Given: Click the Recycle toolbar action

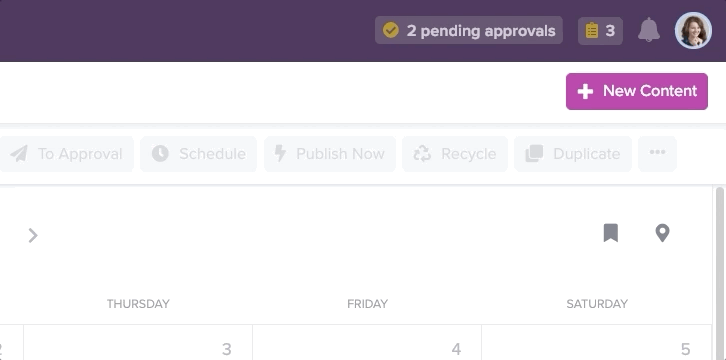Looking at the screenshot, I should coord(455,154).
